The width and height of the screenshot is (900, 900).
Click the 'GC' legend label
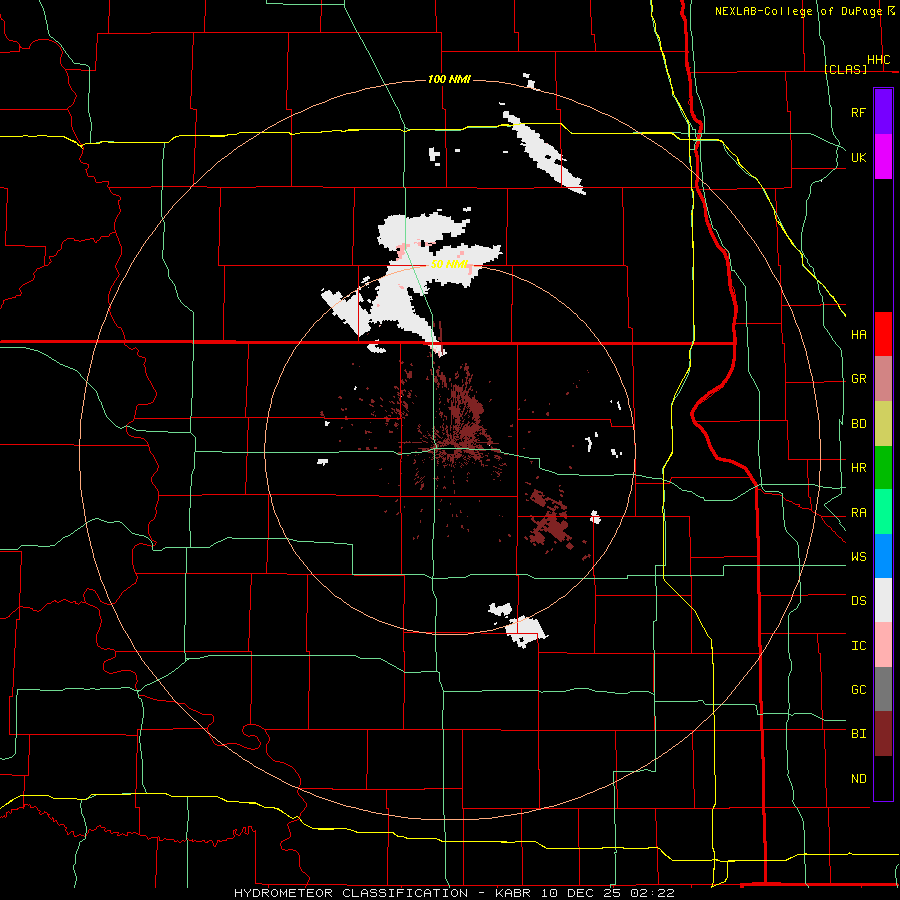[x=858, y=689]
